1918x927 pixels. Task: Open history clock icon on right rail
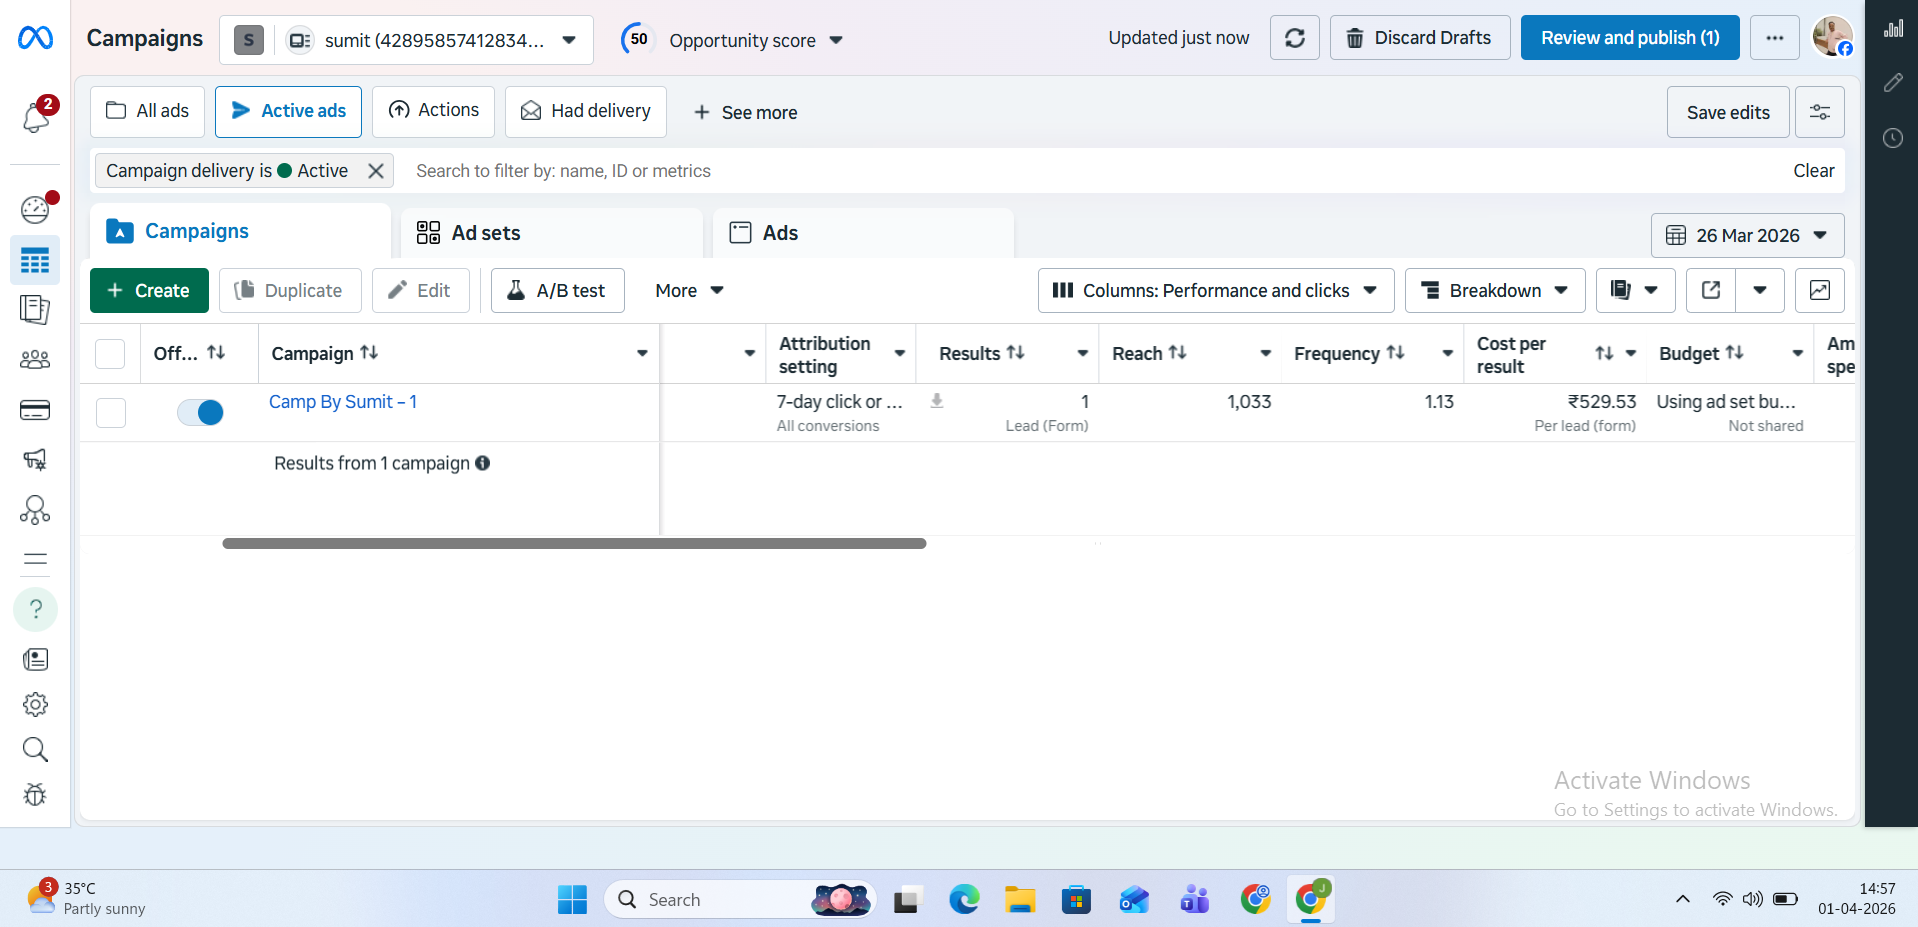tap(1893, 138)
